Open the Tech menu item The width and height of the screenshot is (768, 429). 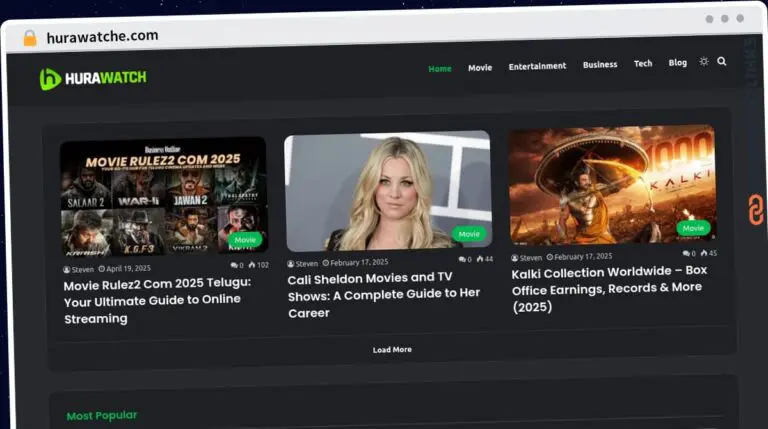(x=643, y=64)
